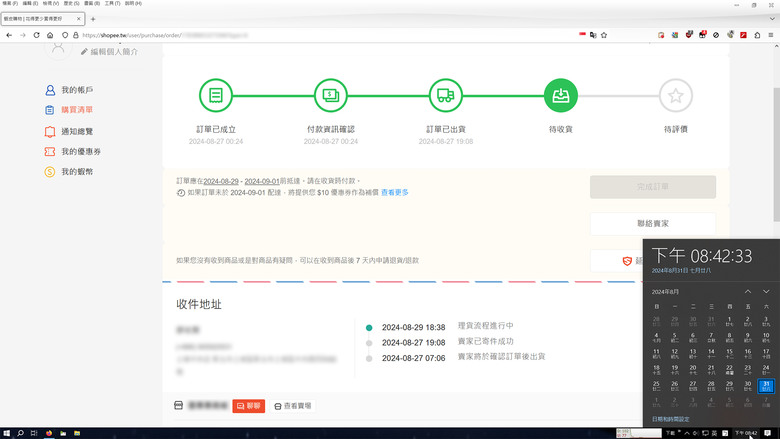
Task: Bookmark this page with the star
Action: coord(604,35)
